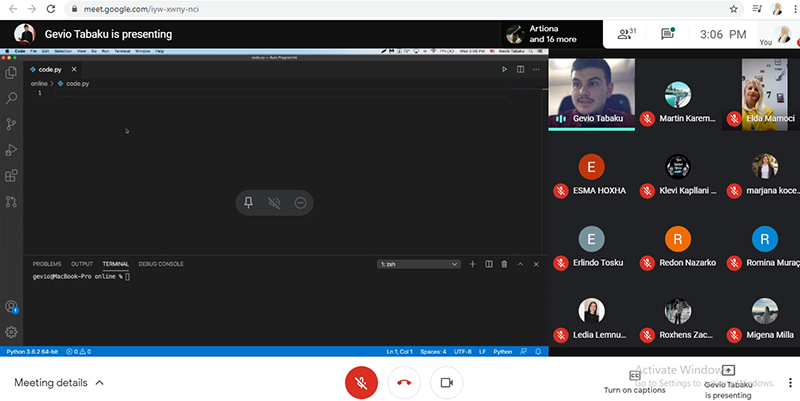The width and height of the screenshot is (800, 401).
Task: Unmute your microphone
Action: pos(361,382)
